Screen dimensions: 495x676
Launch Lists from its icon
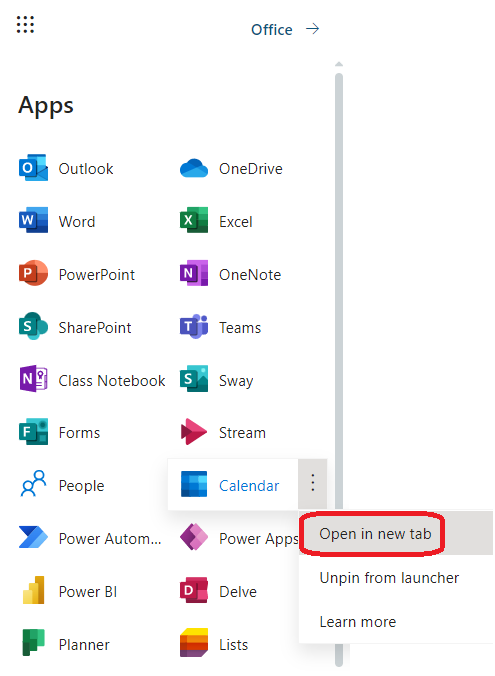click(194, 643)
